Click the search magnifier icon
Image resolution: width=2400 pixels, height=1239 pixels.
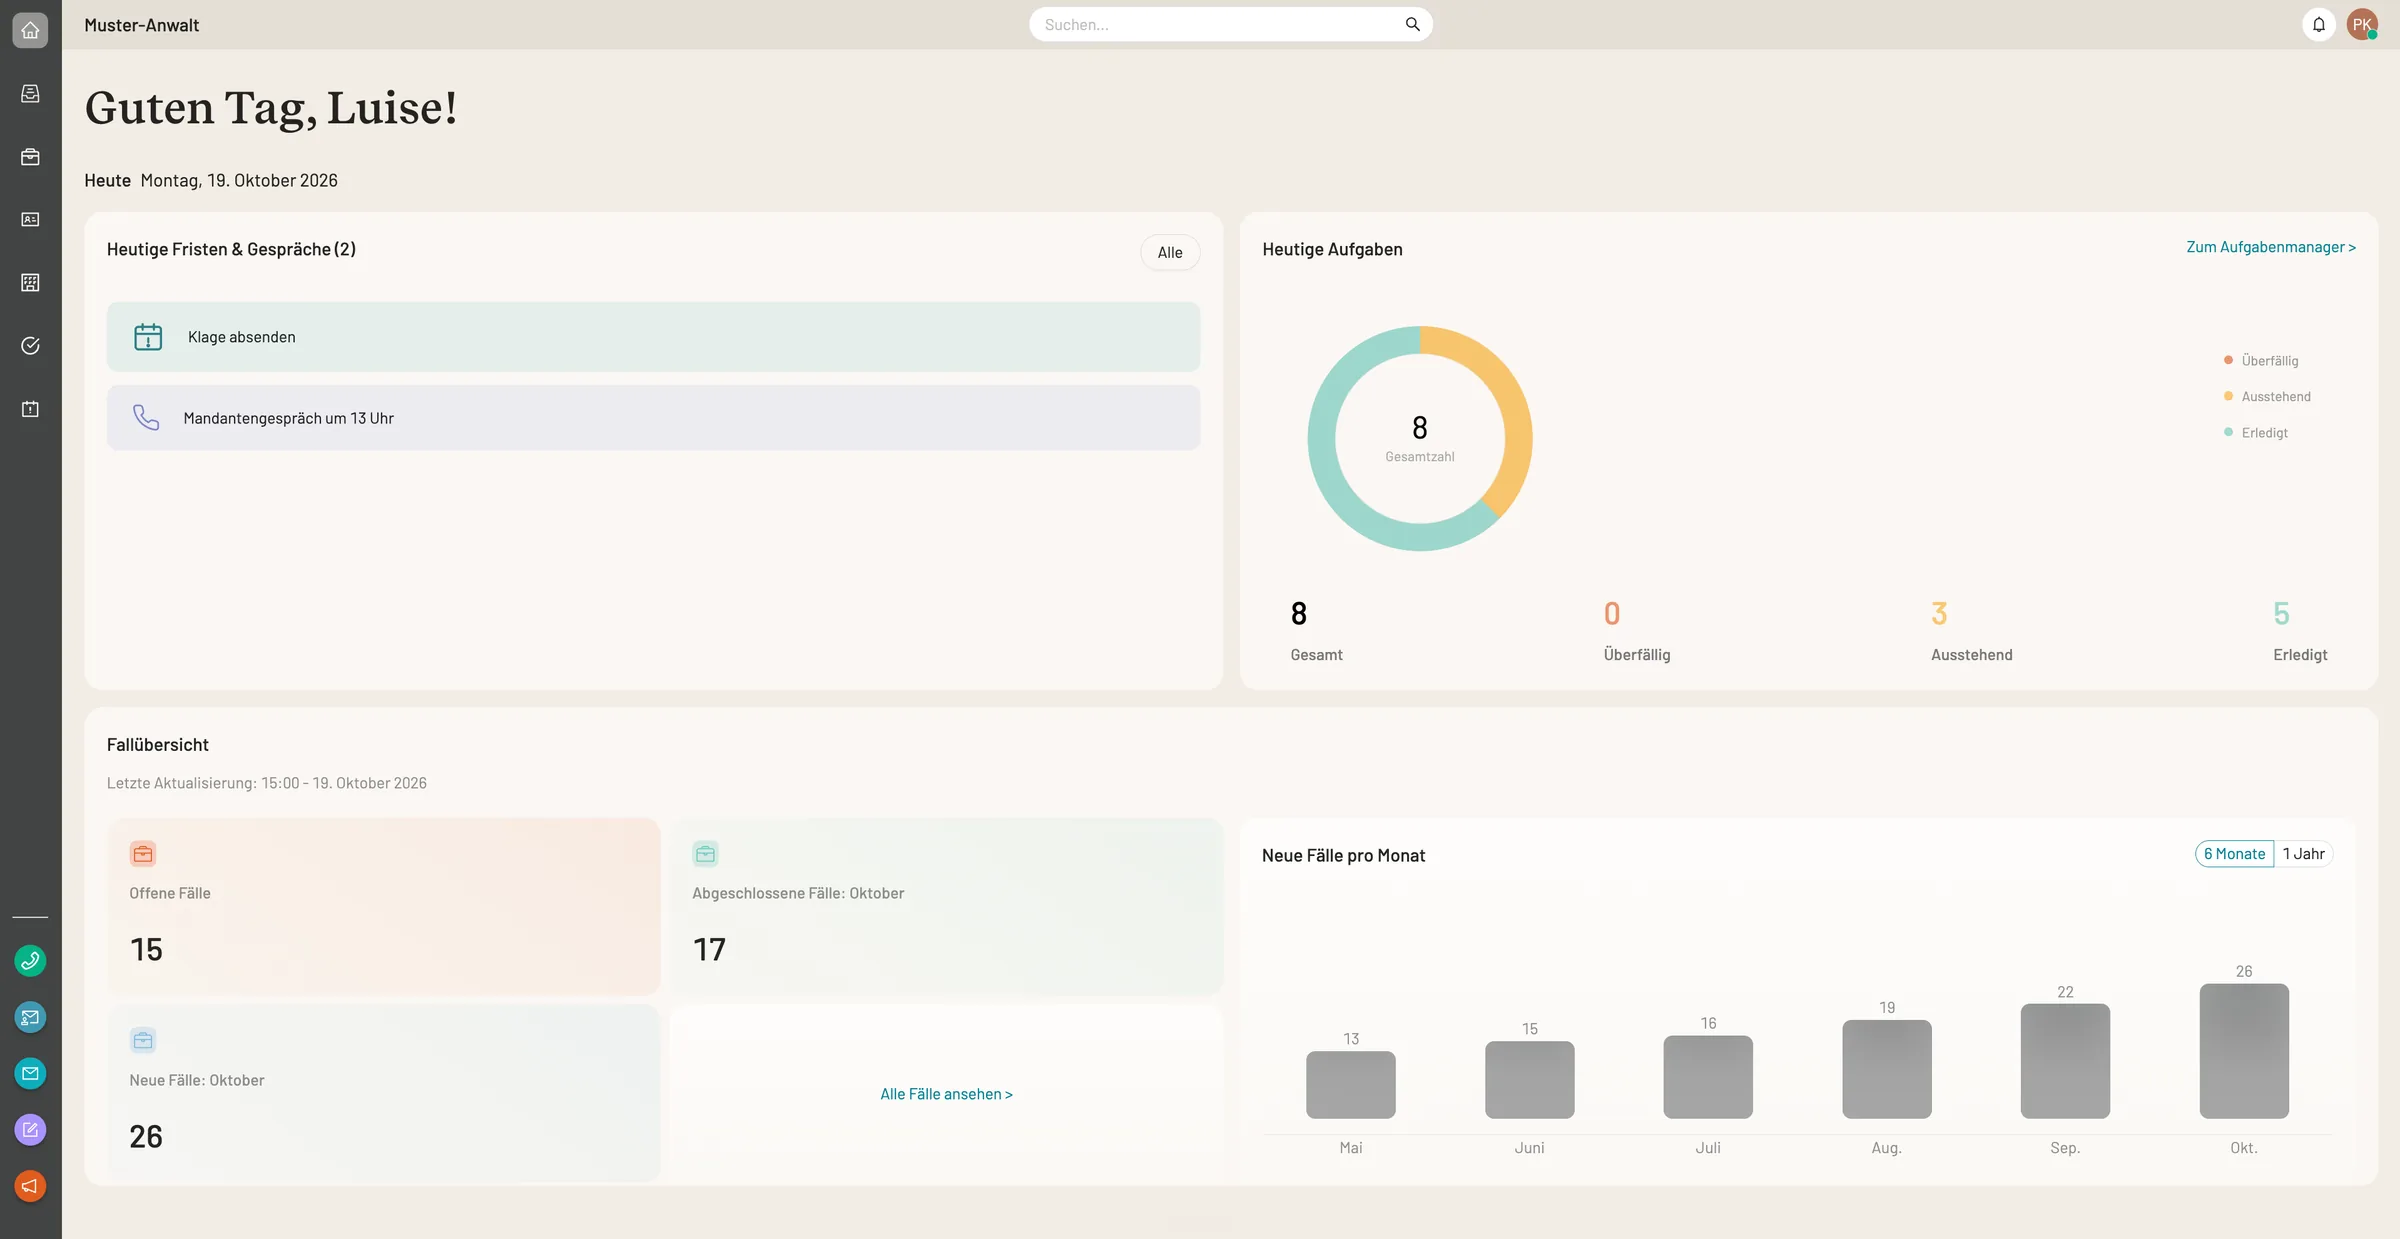pos(1412,24)
